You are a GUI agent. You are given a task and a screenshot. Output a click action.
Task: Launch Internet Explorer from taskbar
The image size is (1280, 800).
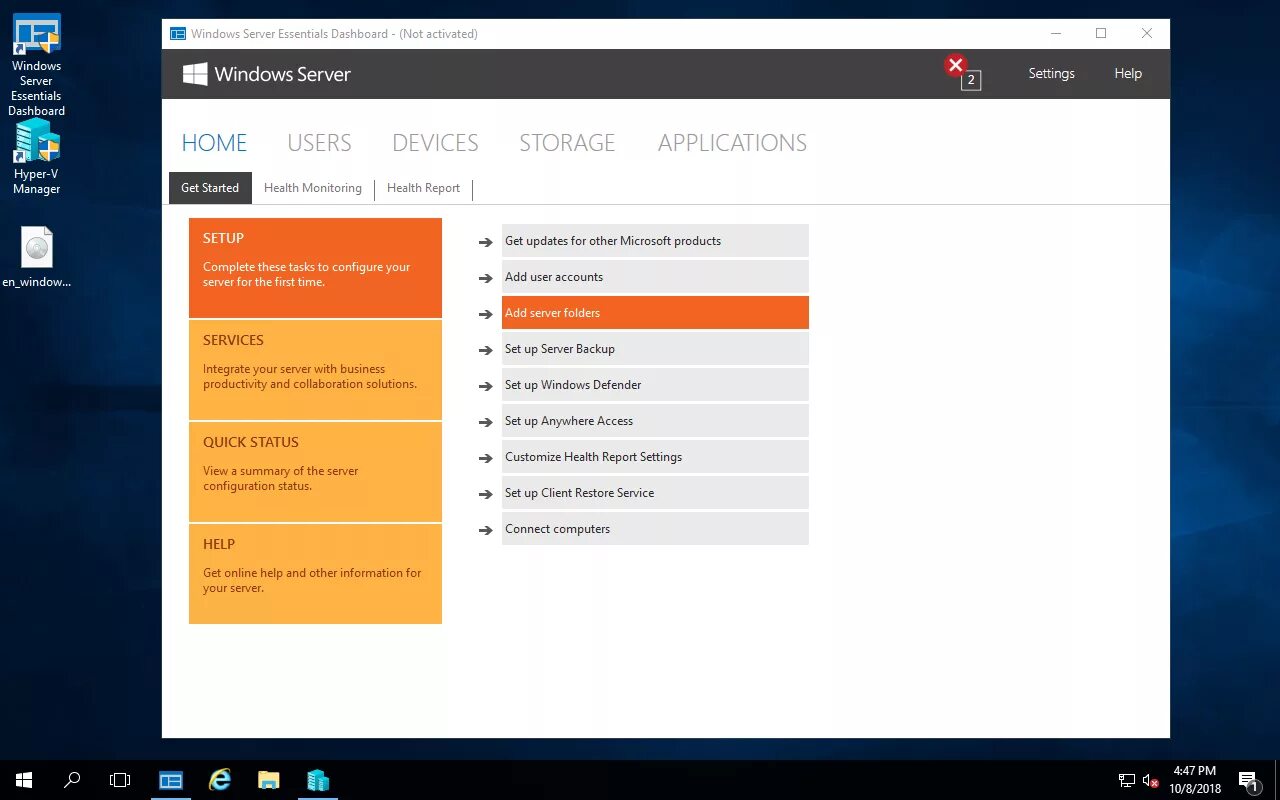coord(219,780)
